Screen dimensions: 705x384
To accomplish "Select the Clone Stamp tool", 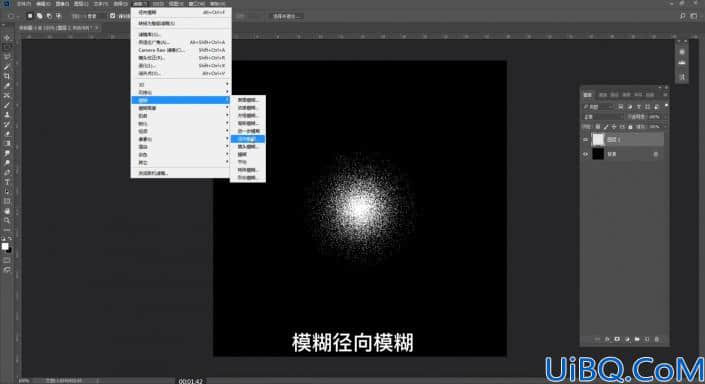I will pos(7,115).
